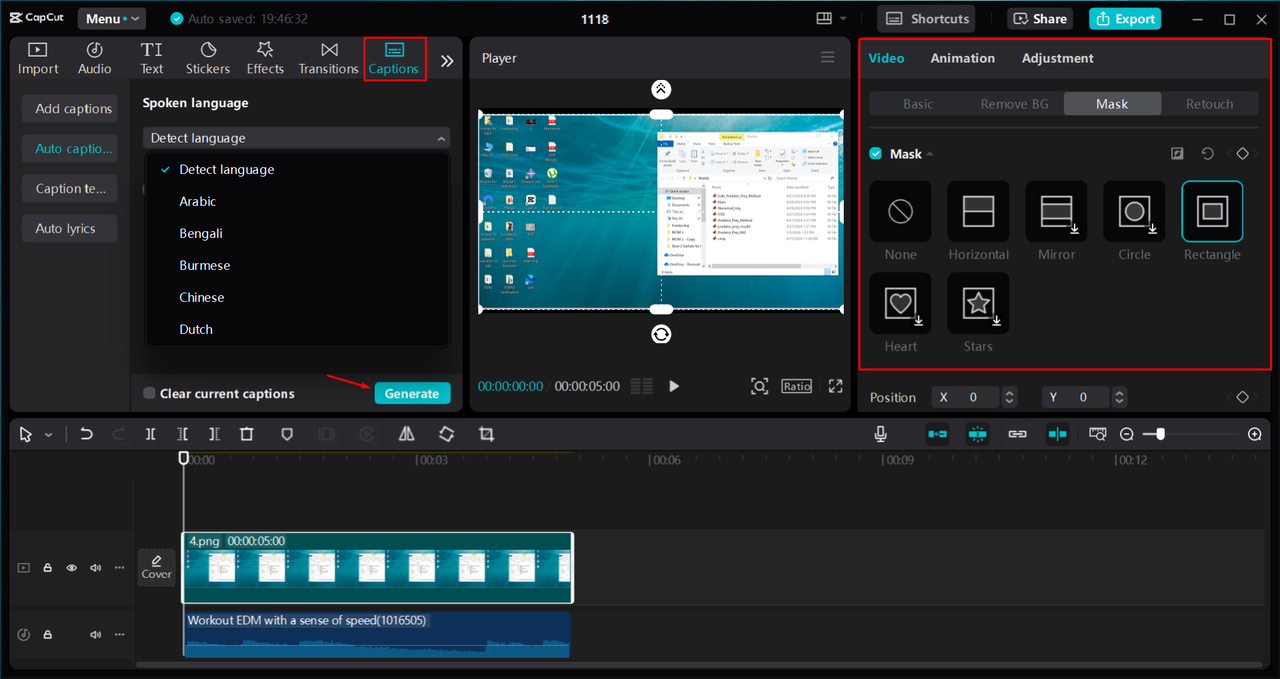The height and width of the screenshot is (679, 1280).
Task: Collapse the Mask section arrow
Action: pyautogui.click(x=930, y=154)
